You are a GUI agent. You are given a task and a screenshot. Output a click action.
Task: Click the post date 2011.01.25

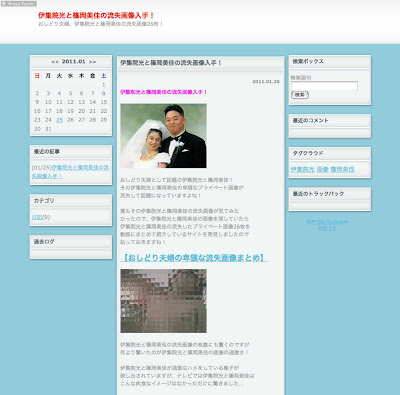(x=266, y=82)
